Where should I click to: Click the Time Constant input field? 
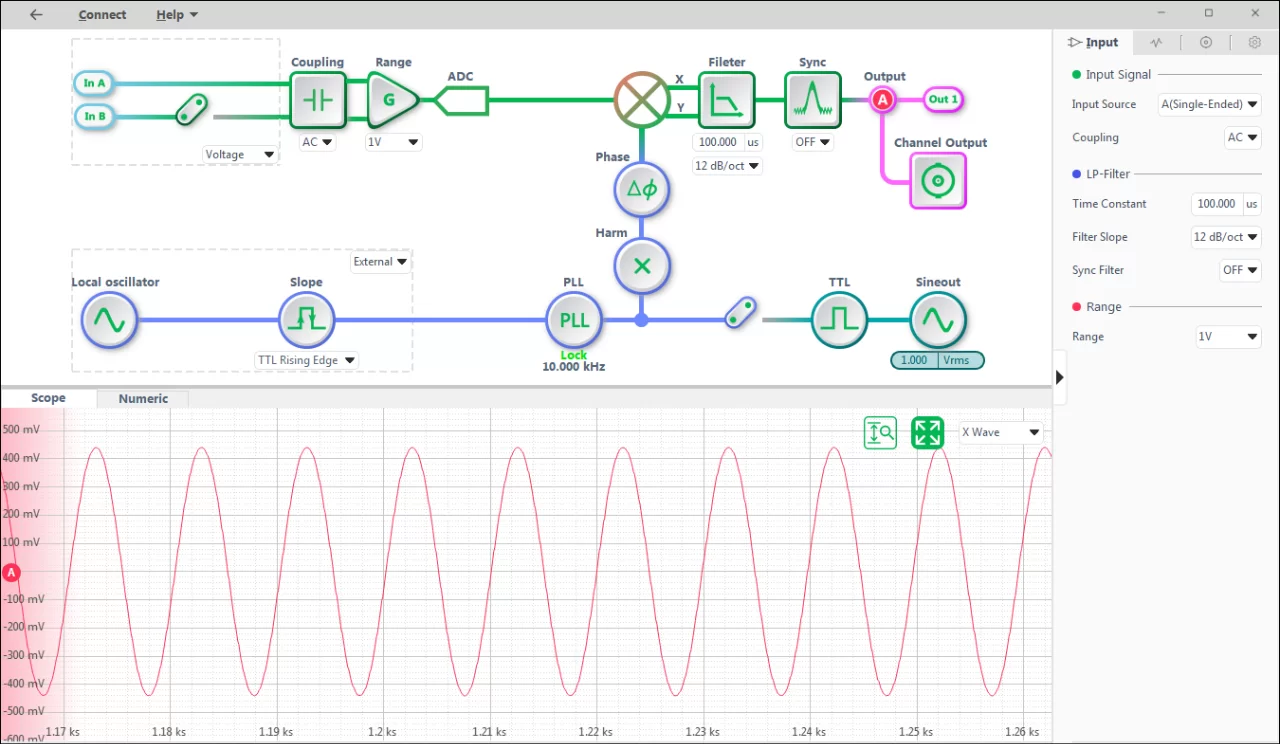(x=1216, y=204)
